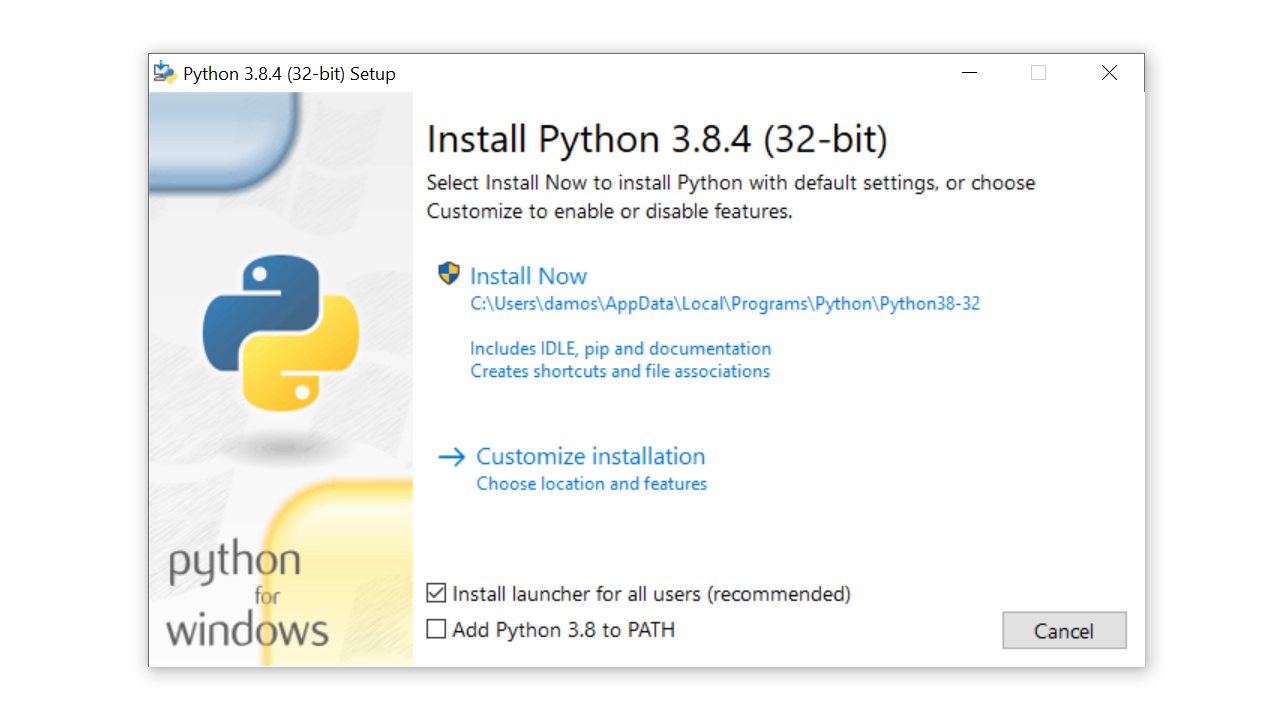The image size is (1280, 722).
Task: Select Install Now
Action: click(x=528, y=276)
